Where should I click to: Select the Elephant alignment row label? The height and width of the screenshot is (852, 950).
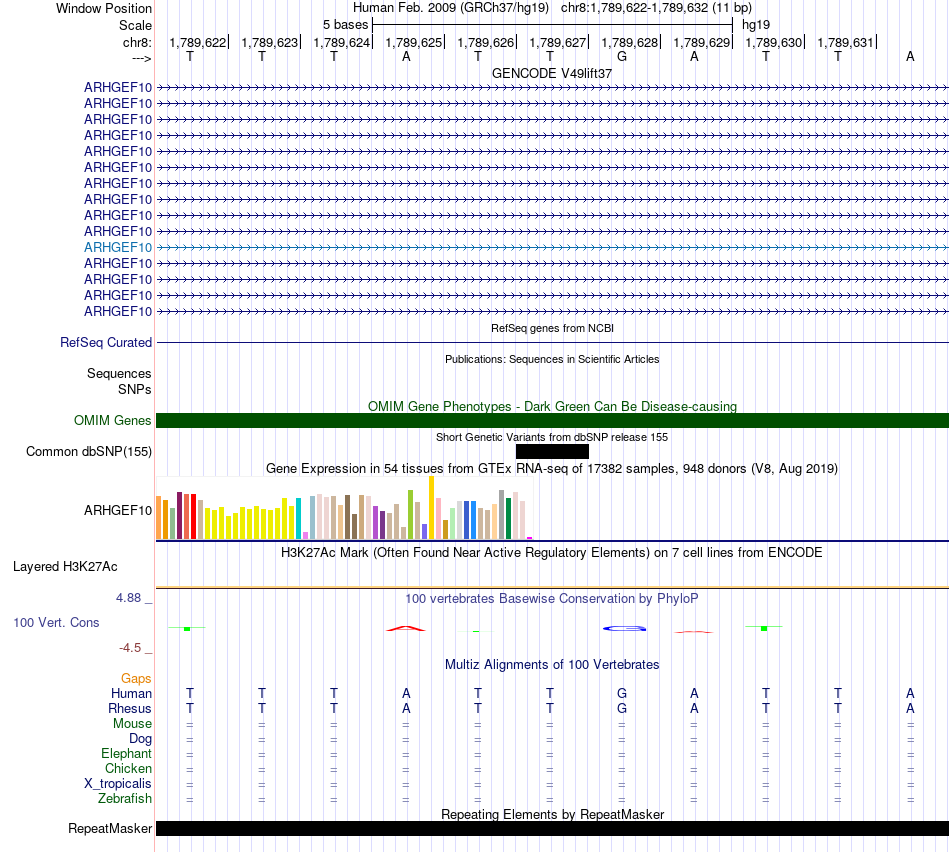click(x=126, y=753)
